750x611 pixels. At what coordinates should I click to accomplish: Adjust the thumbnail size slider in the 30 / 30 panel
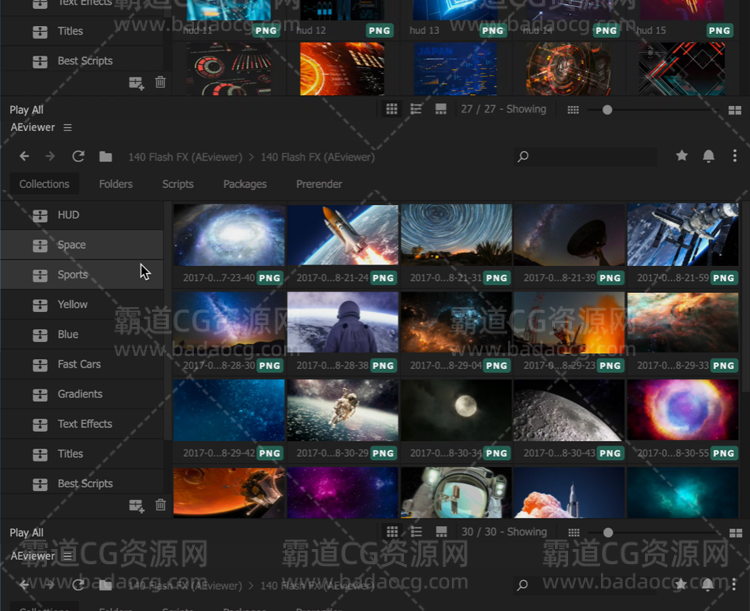click(x=653, y=533)
